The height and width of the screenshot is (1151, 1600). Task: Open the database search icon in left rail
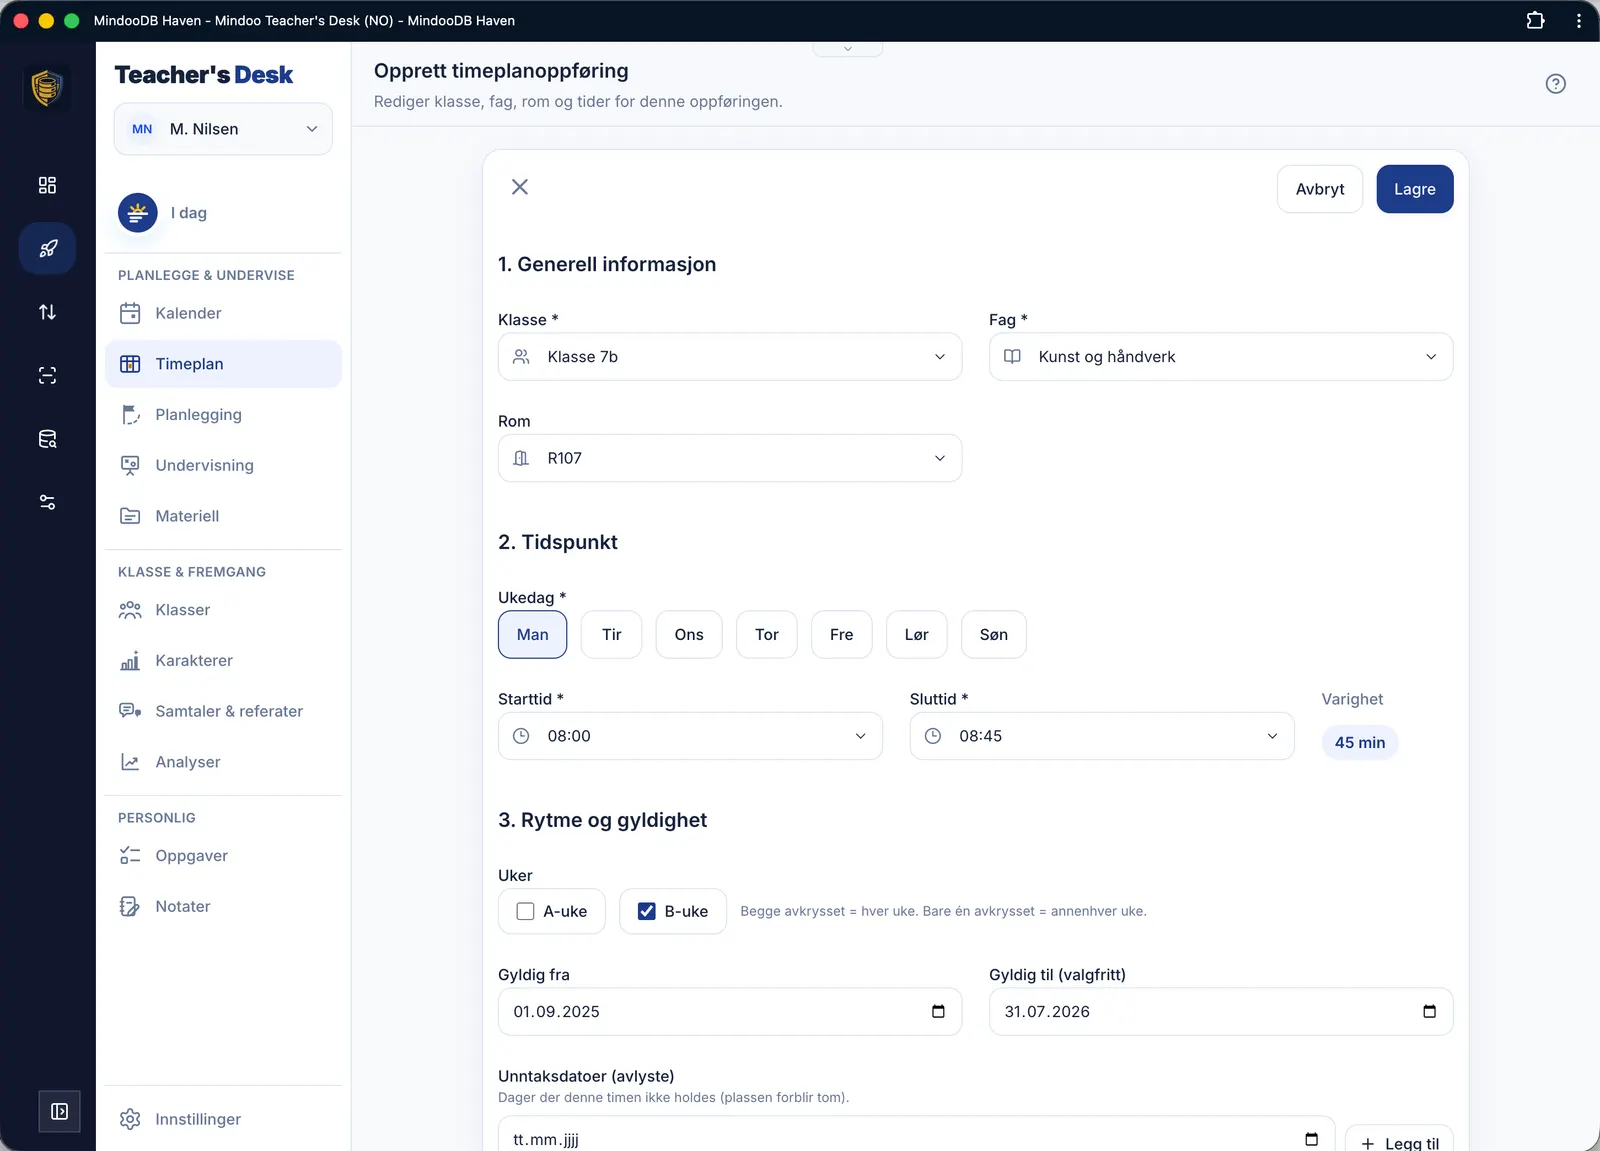tap(47, 439)
